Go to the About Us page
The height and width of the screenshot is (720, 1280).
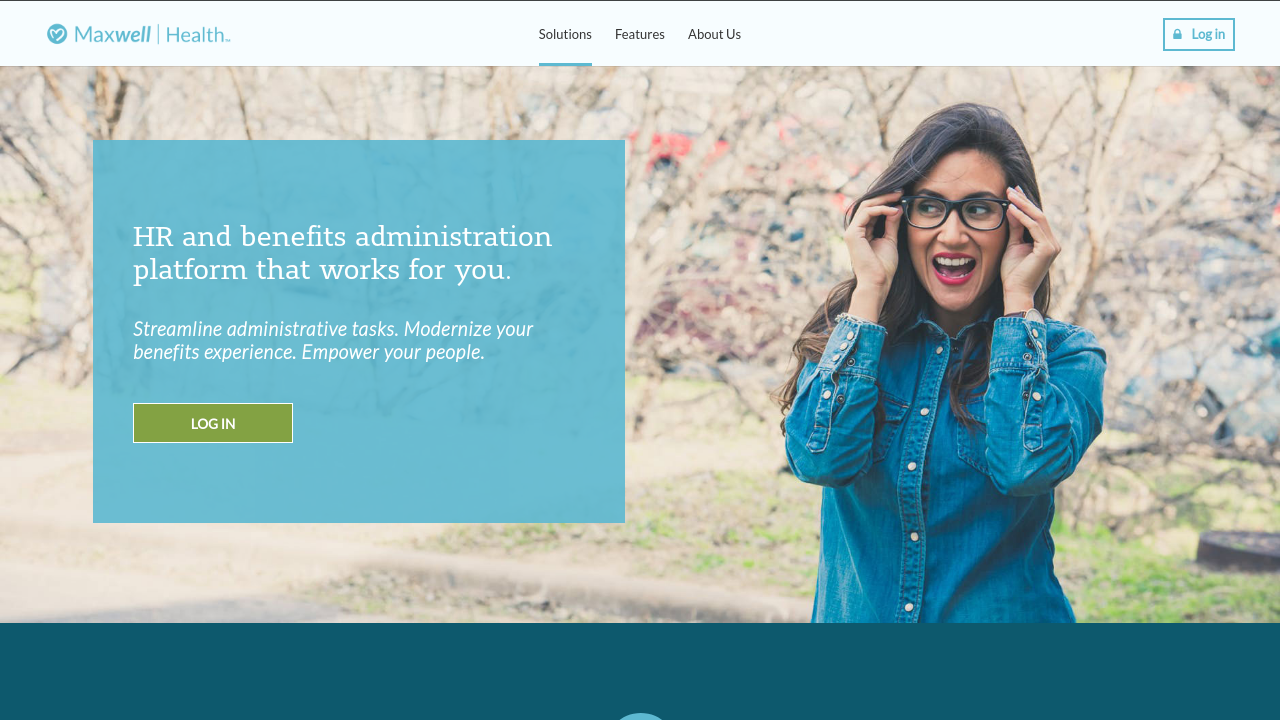pyautogui.click(x=714, y=34)
